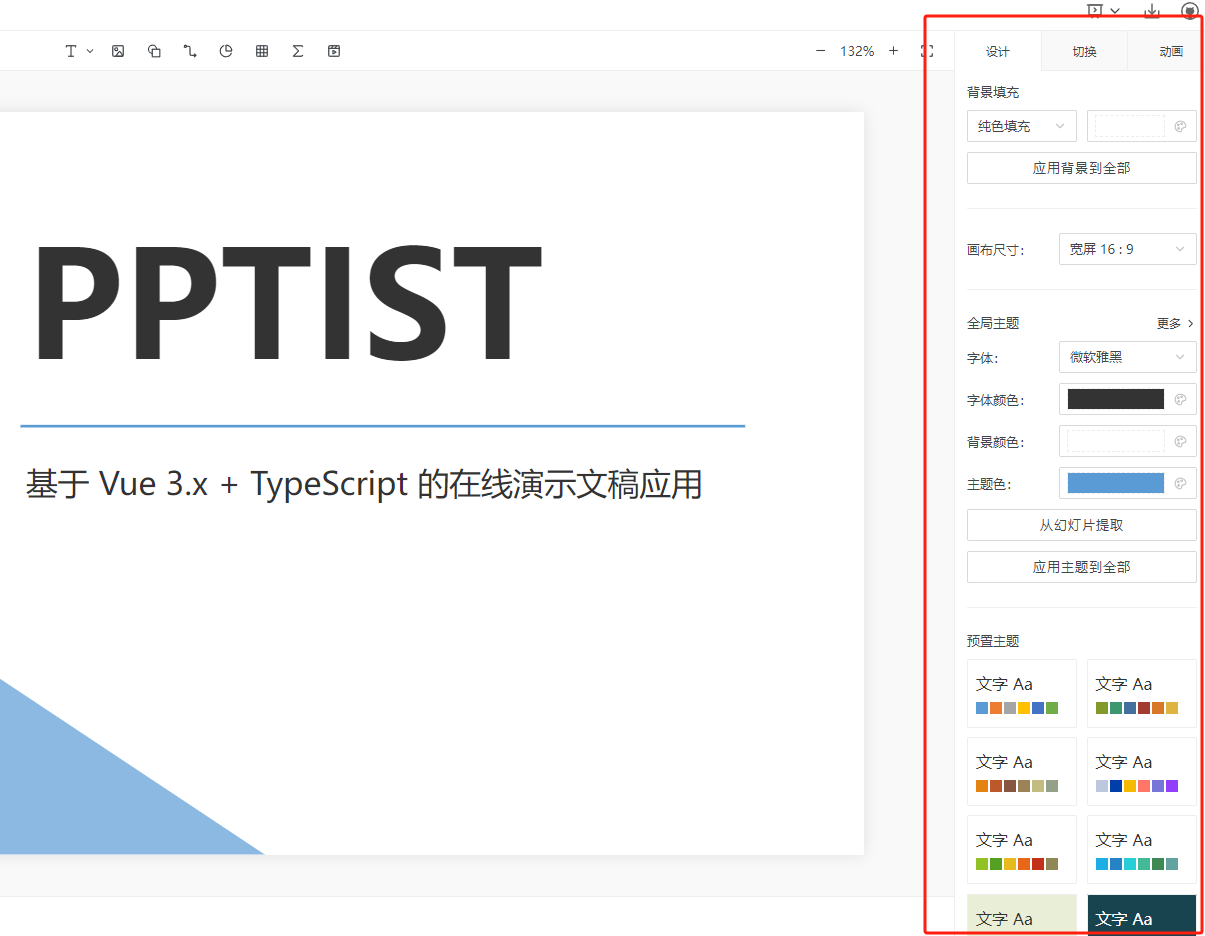
Task: Click the 从幻灯片提取 button
Action: point(1081,524)
